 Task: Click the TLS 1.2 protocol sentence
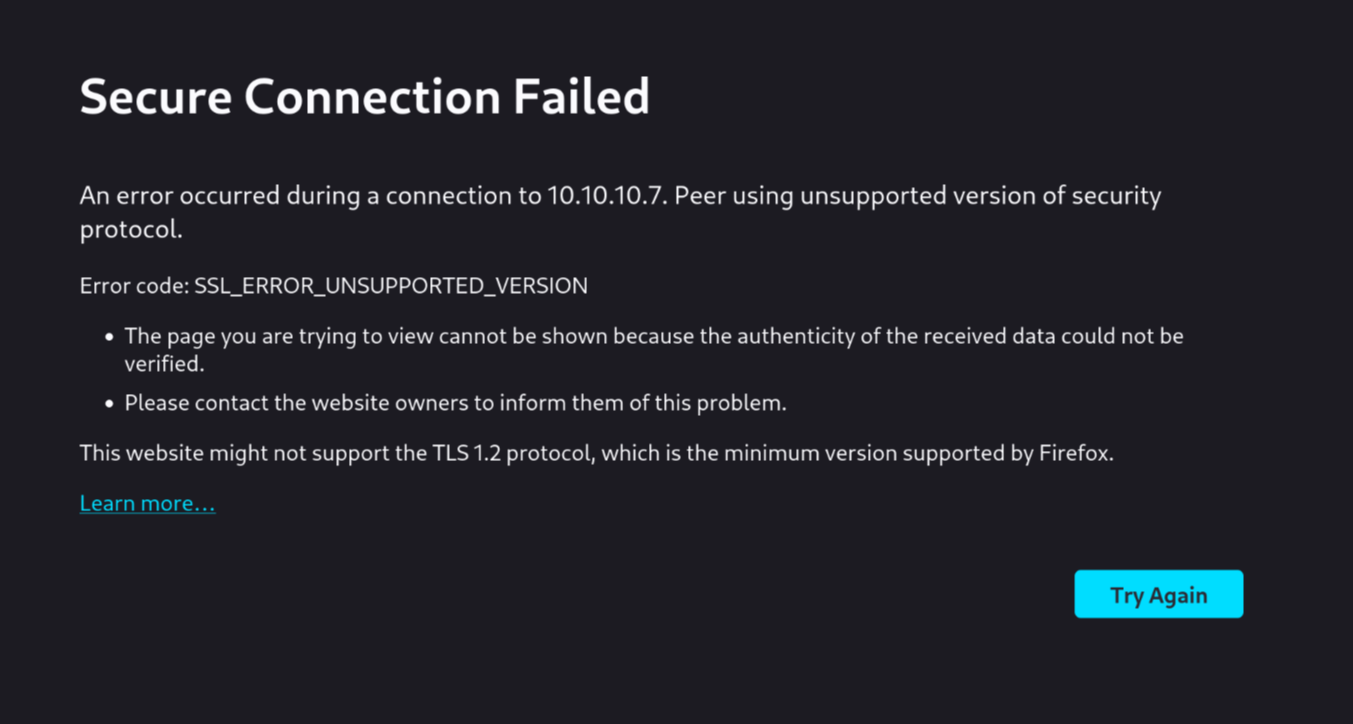point(596,454)
